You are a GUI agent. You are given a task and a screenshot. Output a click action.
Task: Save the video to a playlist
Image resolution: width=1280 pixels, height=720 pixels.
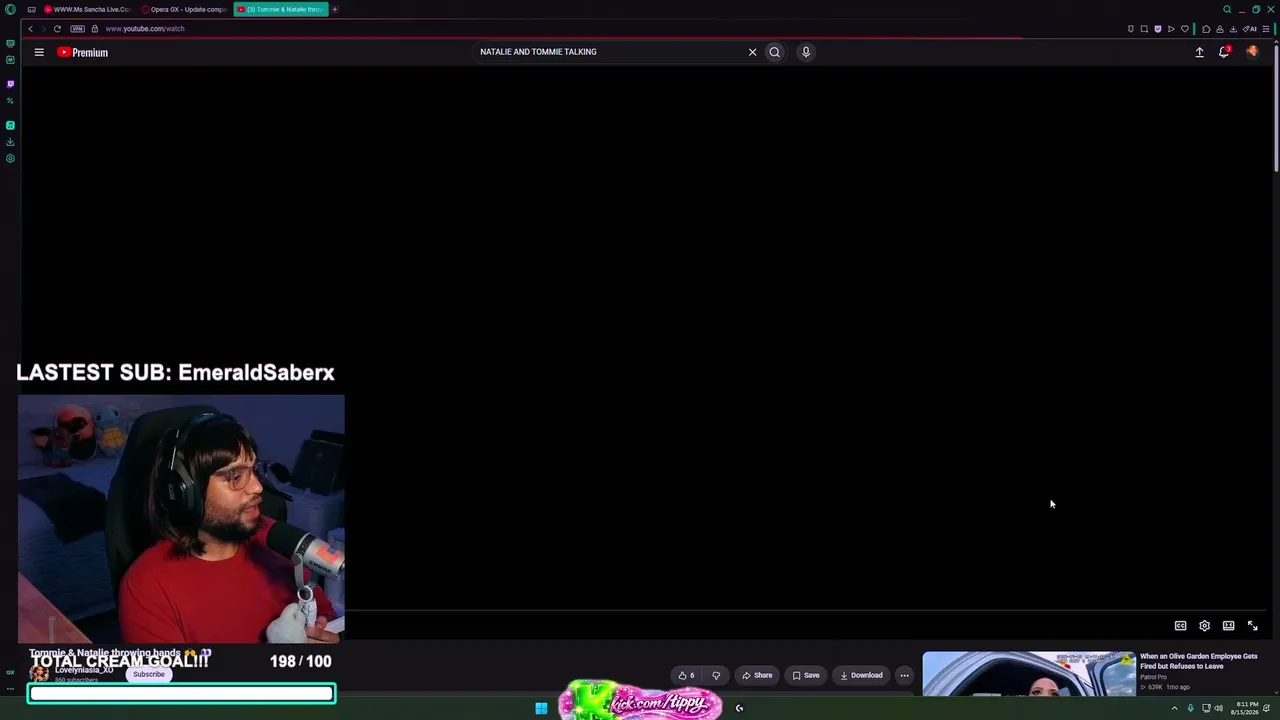pyautogui.click(x=806, y=675)
